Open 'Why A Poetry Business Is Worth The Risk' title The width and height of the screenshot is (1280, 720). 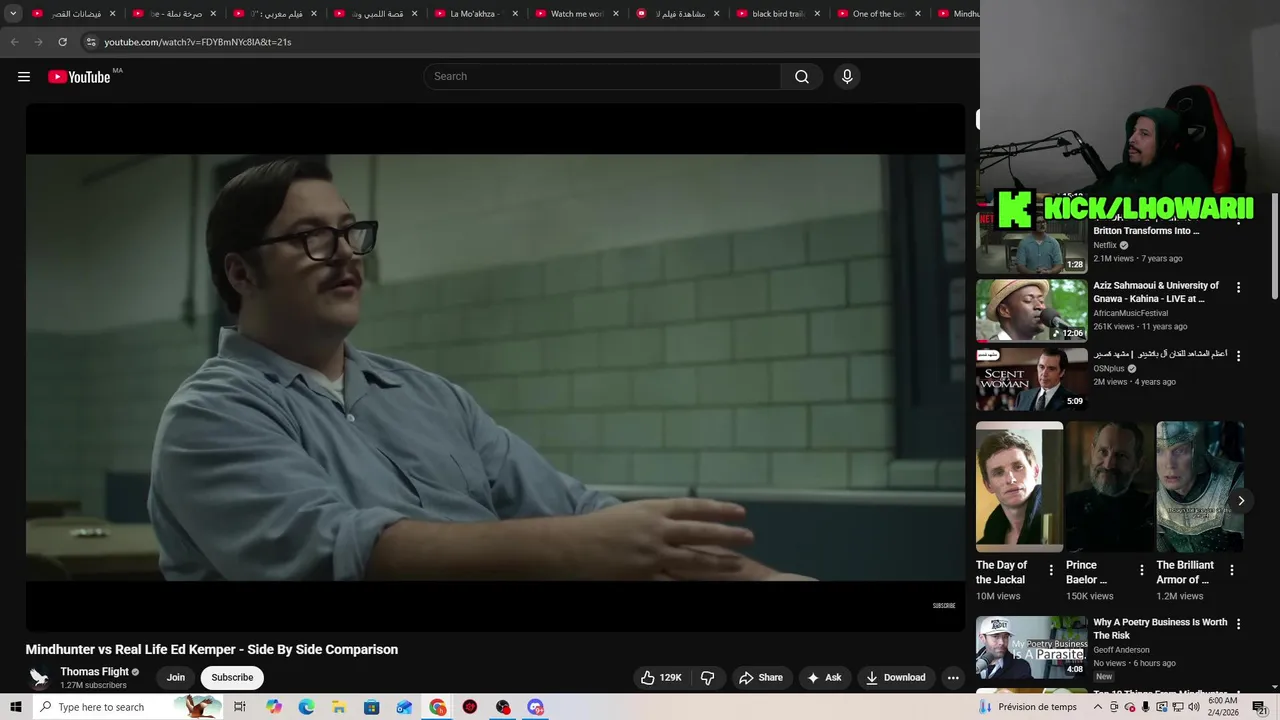(x=1160, y=629)
